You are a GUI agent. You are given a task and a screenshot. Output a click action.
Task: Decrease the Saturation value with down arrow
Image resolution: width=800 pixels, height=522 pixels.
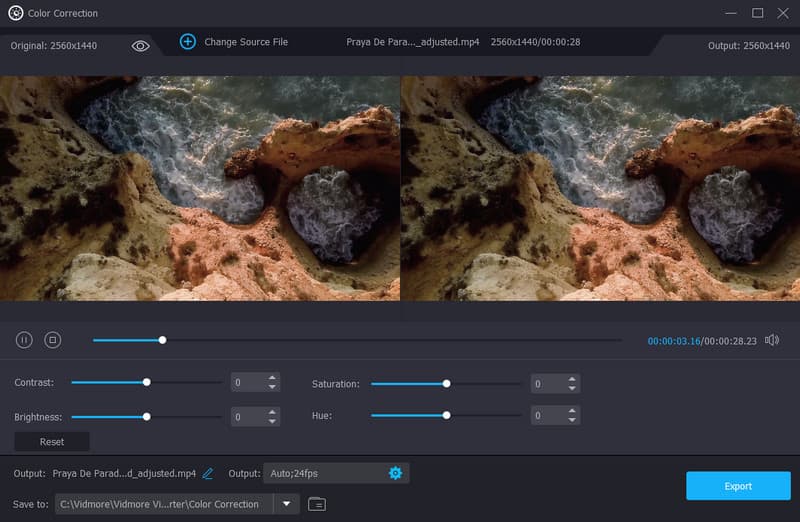pos(572,388)
